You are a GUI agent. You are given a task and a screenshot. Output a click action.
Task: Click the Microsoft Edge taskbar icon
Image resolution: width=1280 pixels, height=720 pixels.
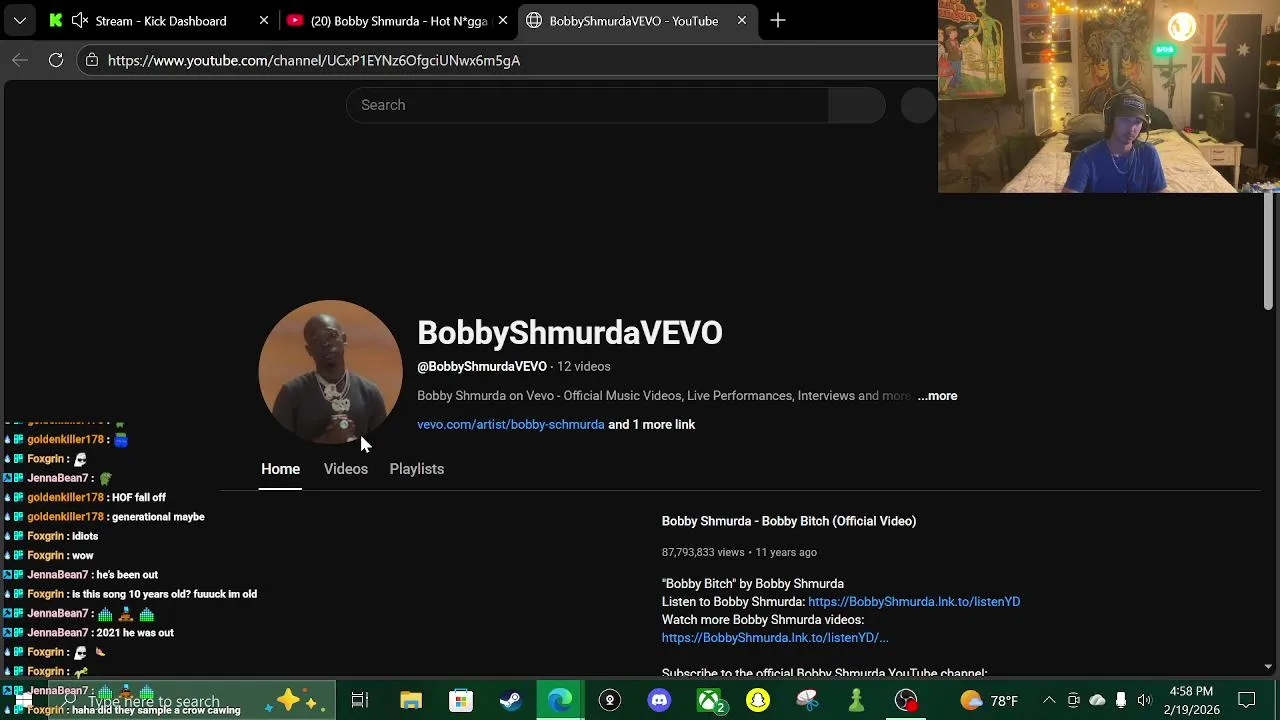[x=560, y=700]
